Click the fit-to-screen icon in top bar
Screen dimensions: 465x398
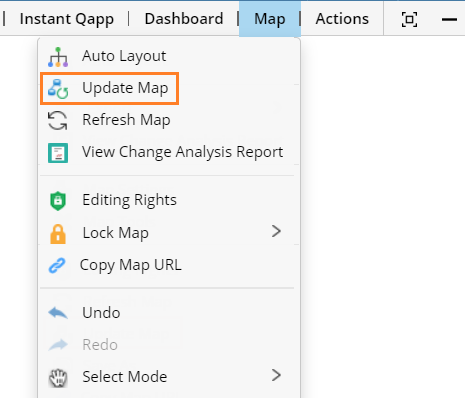click(x=409, y=19)
